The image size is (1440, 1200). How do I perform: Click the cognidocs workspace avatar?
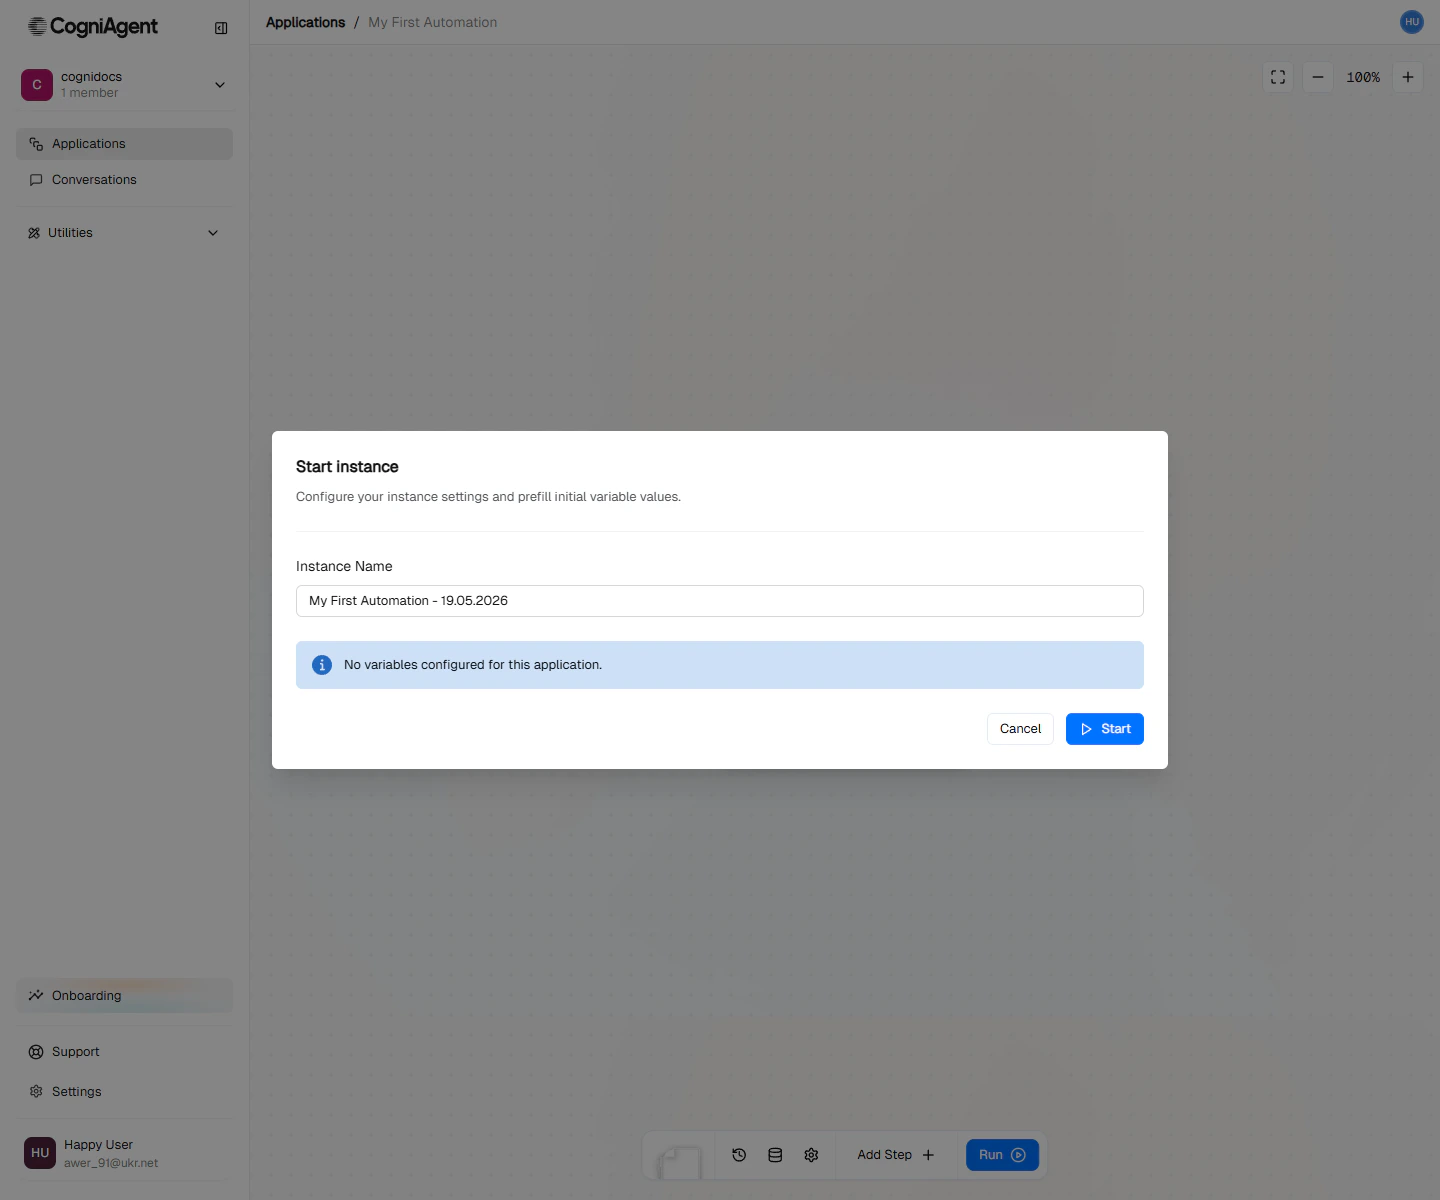(37, 85)
